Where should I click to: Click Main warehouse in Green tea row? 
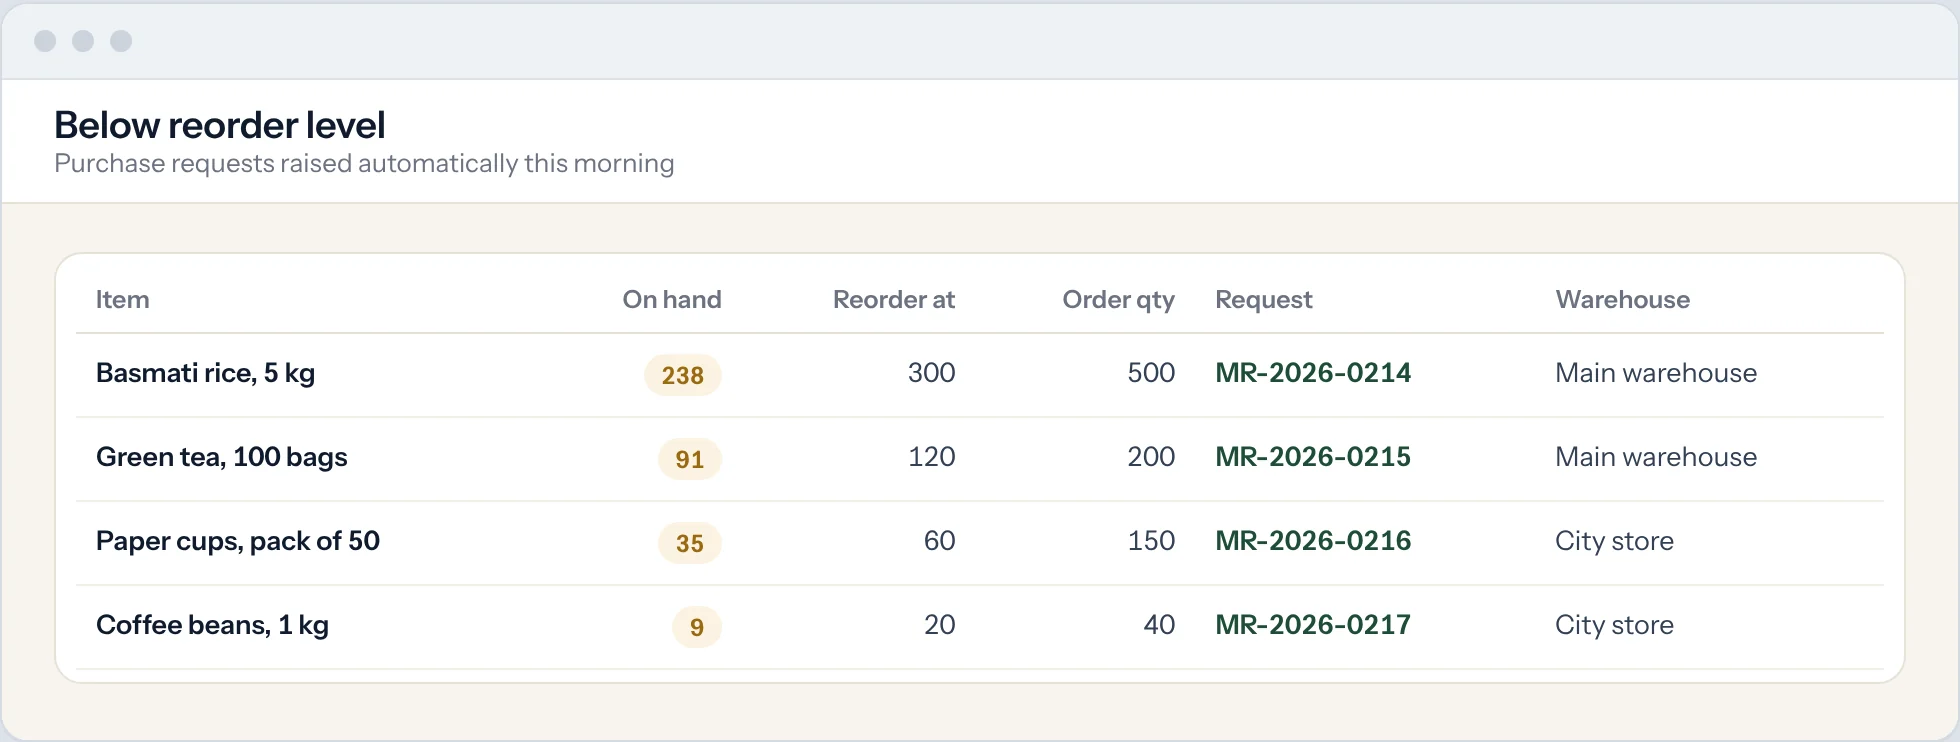point(1656,457)
